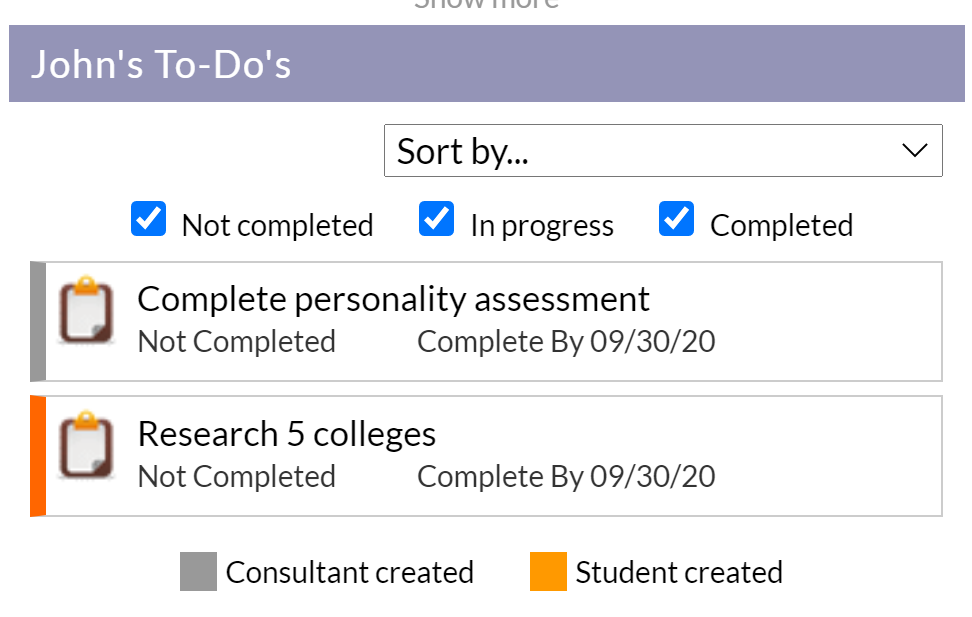972x617 pixels.
Task: Click the gray stripe on personality assessment card
Action: (38, 322)
